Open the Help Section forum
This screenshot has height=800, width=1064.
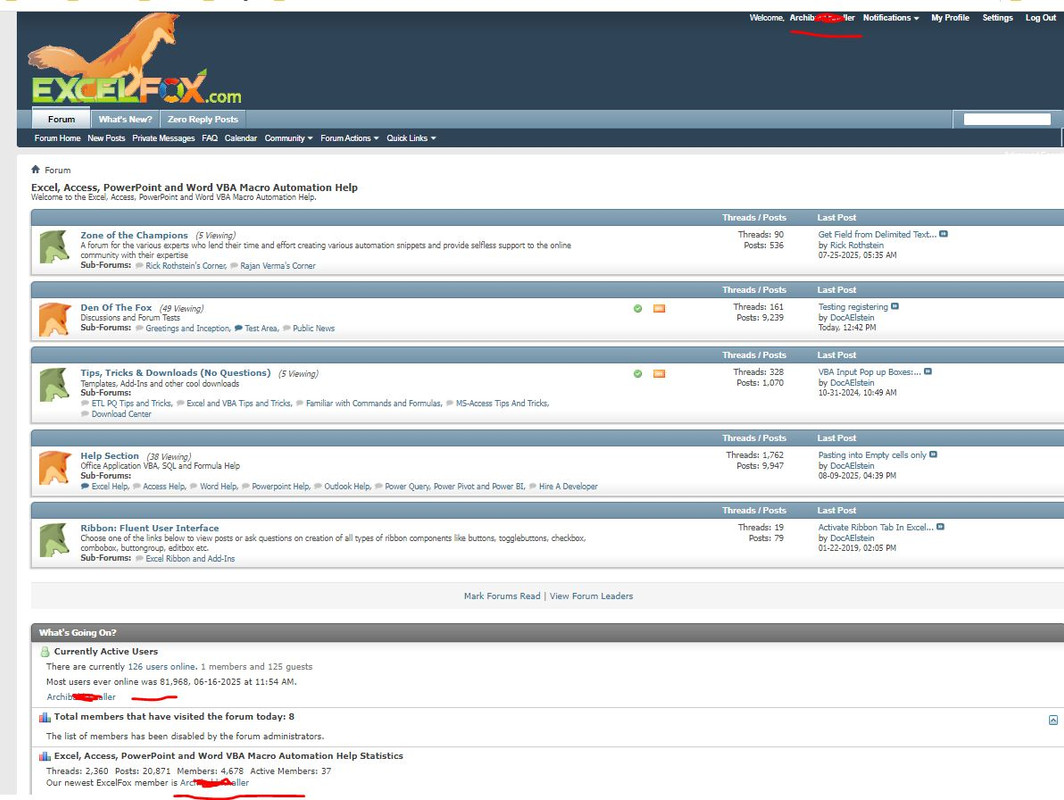(x=110, y=456)
